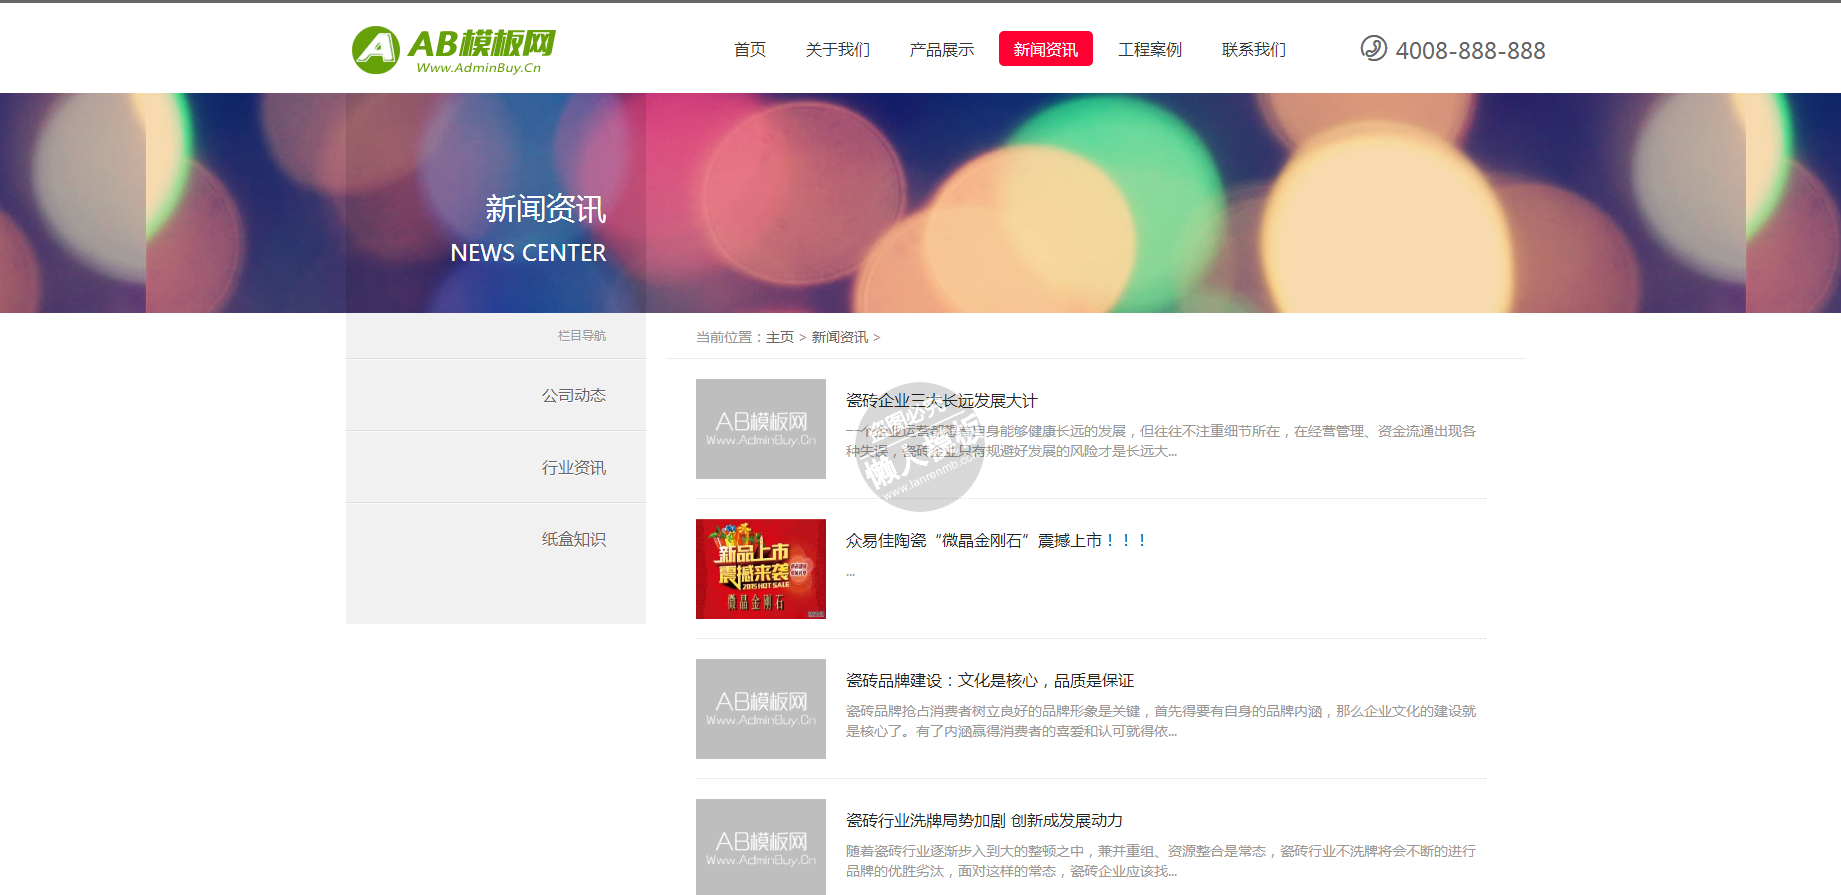This screenshot has height=895, width=1841.
Task: Go to 关于我们 in navigation
Action: [837, 49]
